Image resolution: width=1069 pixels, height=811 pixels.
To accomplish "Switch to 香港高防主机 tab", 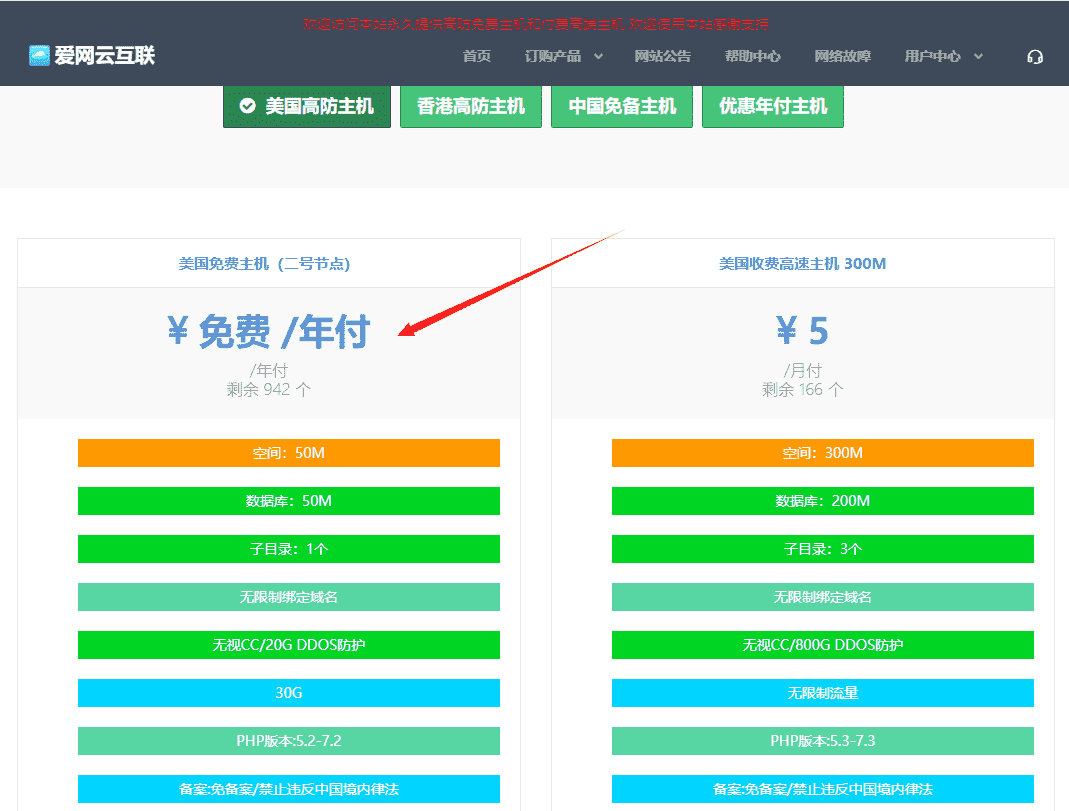I will 470,106.
